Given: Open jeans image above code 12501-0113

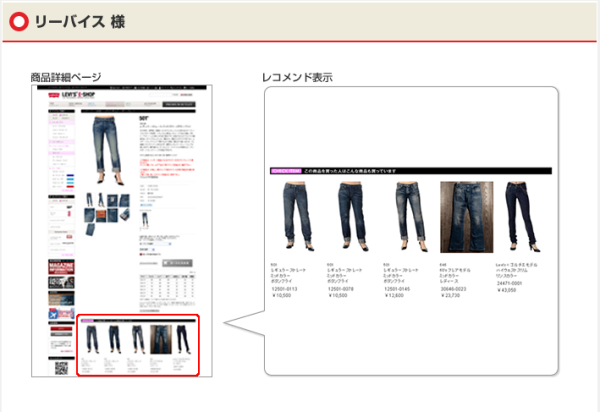Looking at the screenshot, I should pyautogui.click(x=298, y=216).
